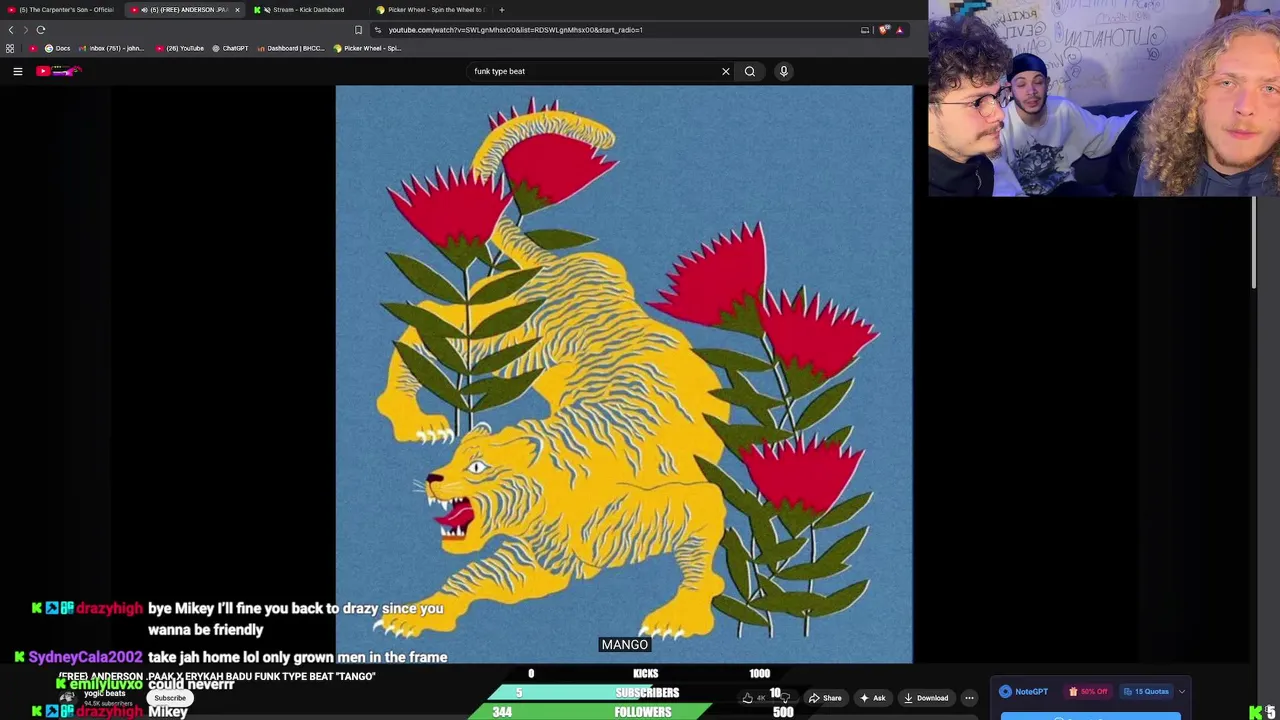Close the FREE ANDERSON .PAAK tab
This screenshot has width=1280, height=720.
(x=237, y=10)
